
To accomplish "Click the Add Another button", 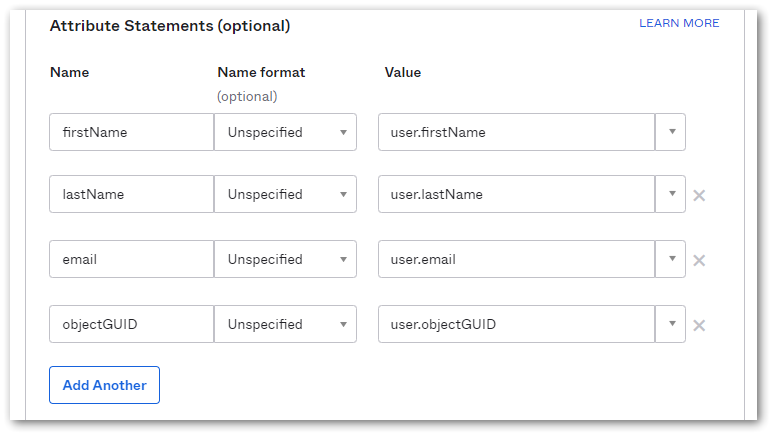I will (104, 385).
